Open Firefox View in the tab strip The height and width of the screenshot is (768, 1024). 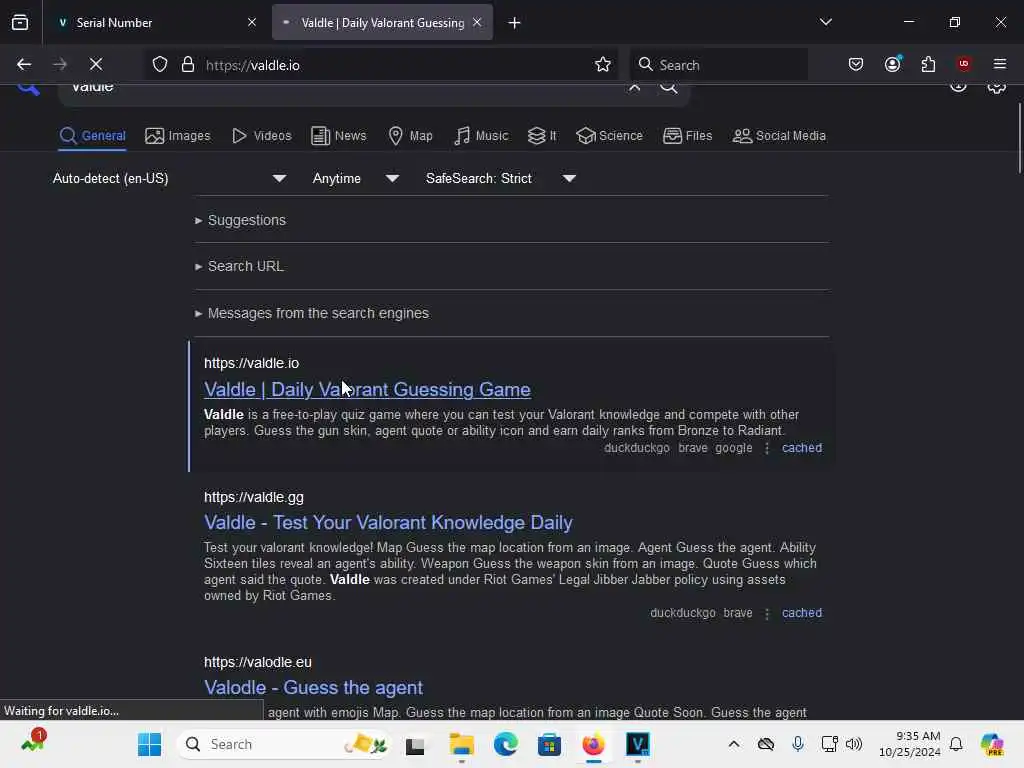coord(20,23)
